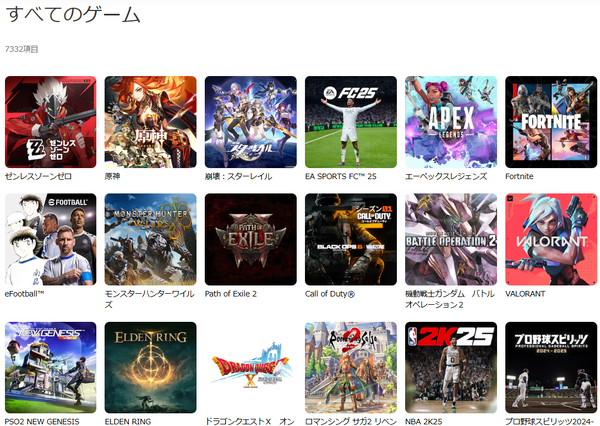Screen dimensions: 600x426
Task: Select the Fortnite cover tile
Action: pyautogui.click(x=551, y=122)
